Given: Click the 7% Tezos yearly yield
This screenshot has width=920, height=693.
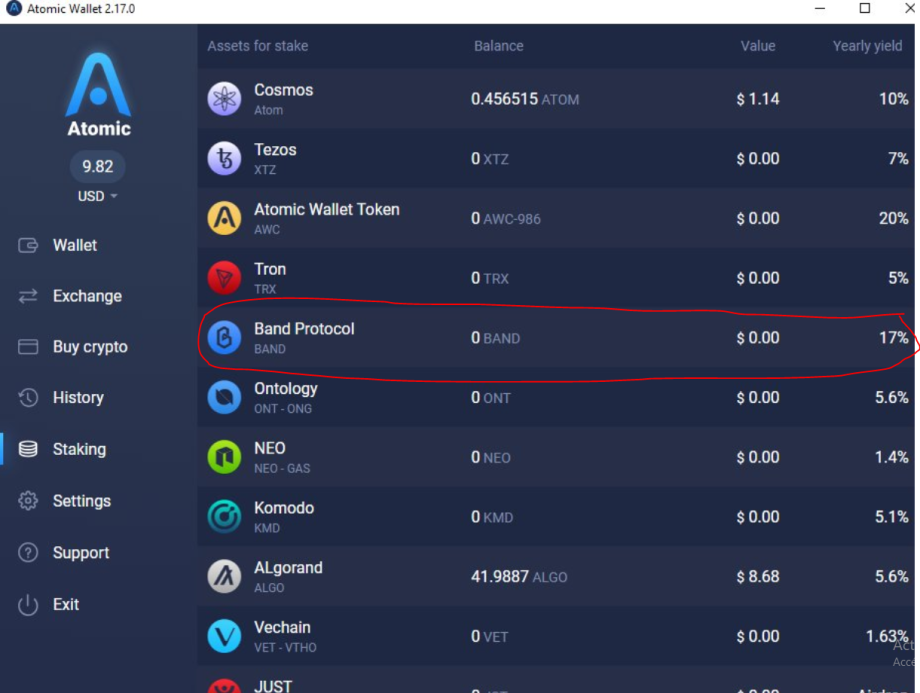Looking at the screenshot, I should (x=898, y=159).
